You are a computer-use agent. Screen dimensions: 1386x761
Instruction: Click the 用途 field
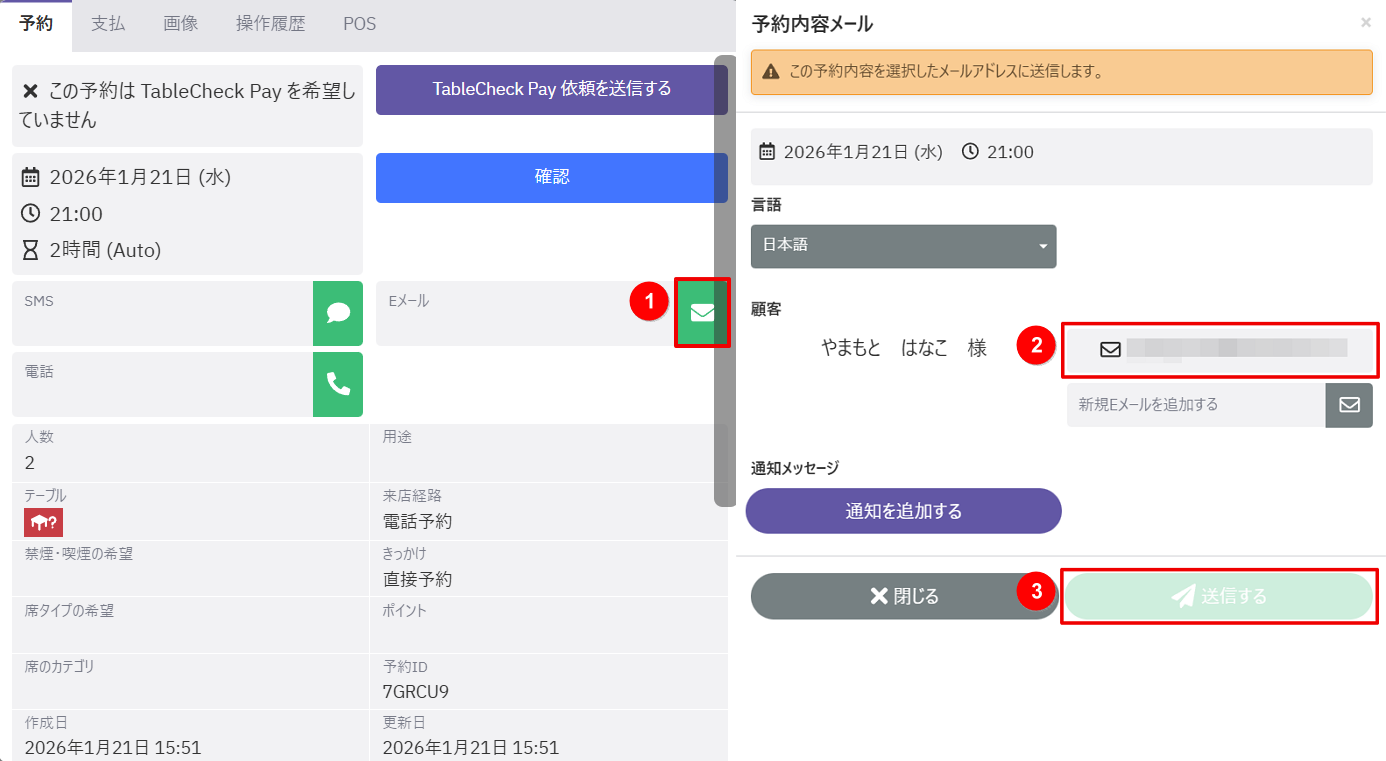click(548, 453)
